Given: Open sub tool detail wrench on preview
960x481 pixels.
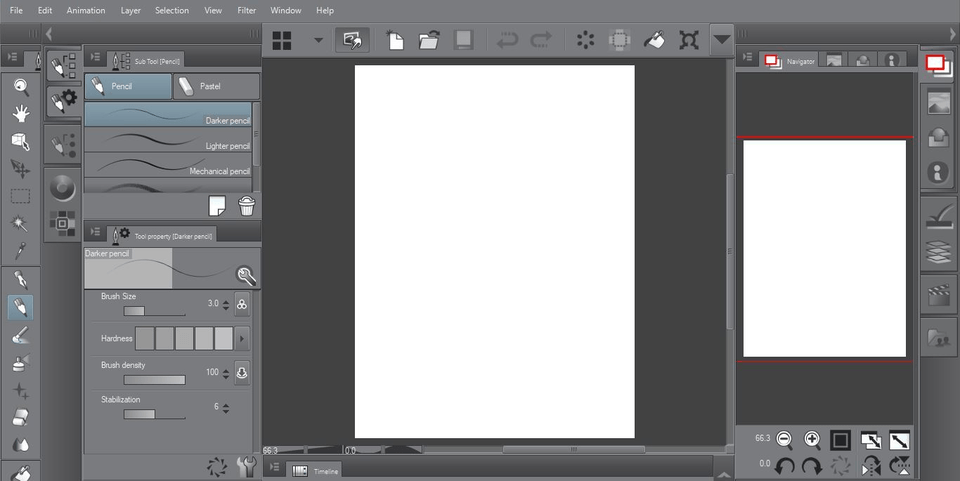Looking at the screenshot, I should coord(246,276).
